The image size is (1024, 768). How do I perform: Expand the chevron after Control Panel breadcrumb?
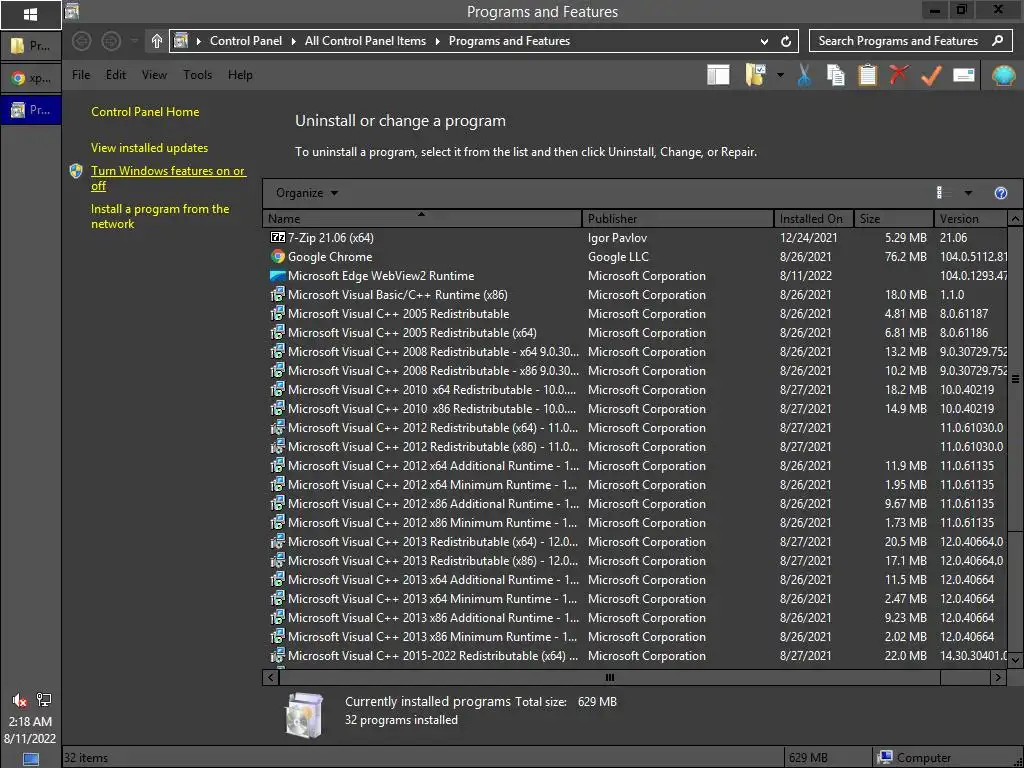[x=294, y=41]
